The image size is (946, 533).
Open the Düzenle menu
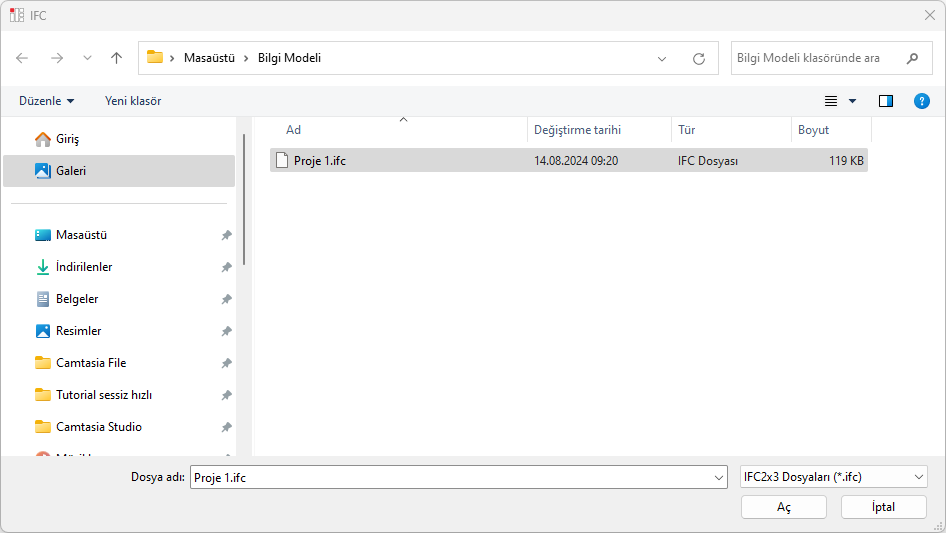46,101
